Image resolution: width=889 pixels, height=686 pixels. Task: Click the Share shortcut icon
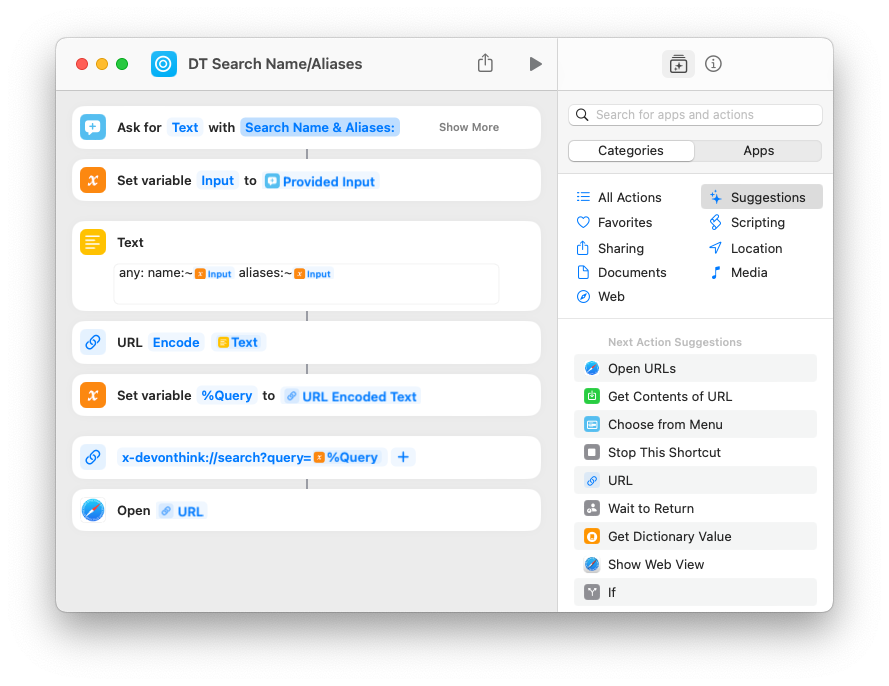(485, 64)
